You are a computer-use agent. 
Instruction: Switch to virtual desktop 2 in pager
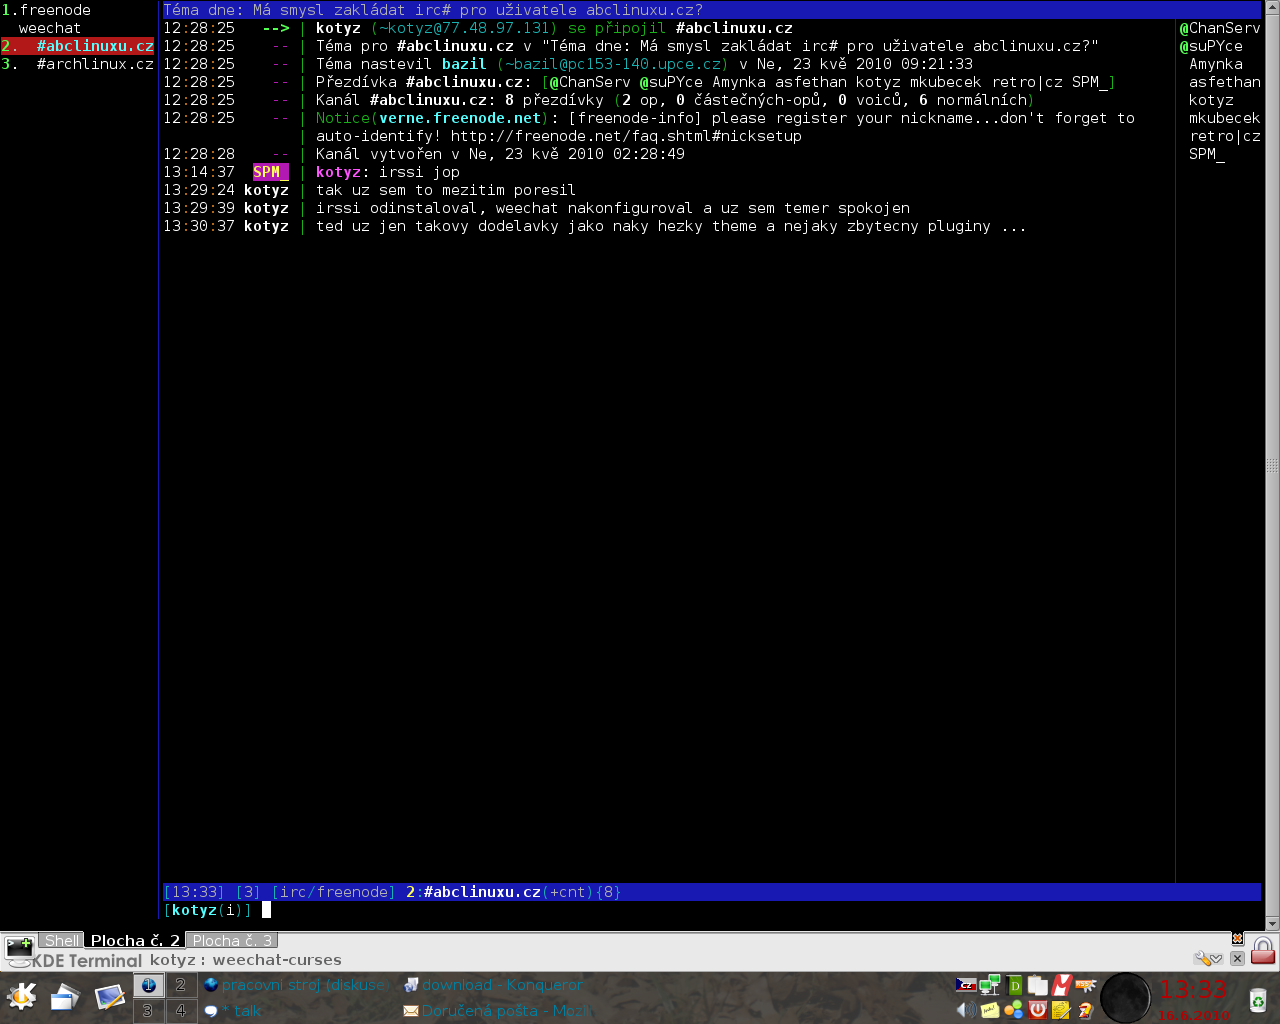click(180, 985)
